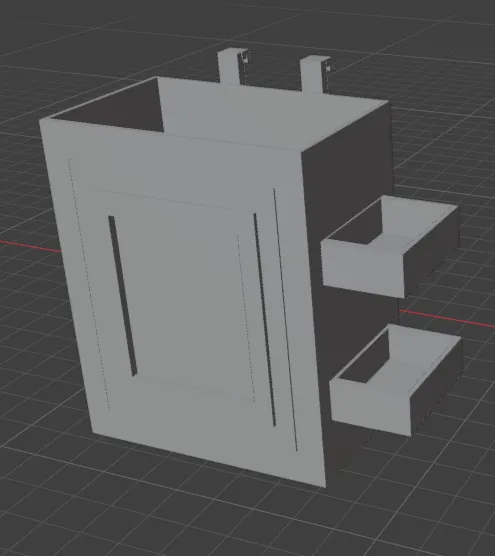Image resolution: width=495 pixels, height=556 pixels.
Task: Click the red axis line right of the drawers
Action: click(x=447, y=318)
